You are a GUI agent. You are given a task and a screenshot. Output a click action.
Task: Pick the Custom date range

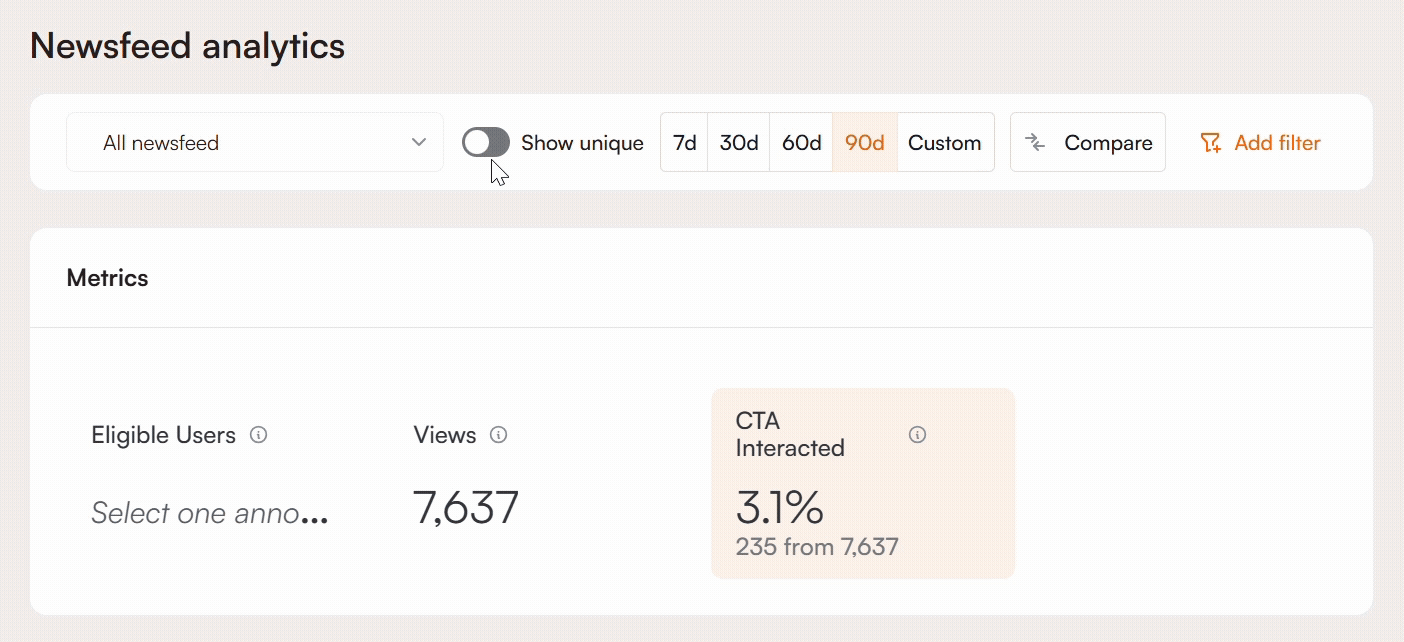point(944,143)
